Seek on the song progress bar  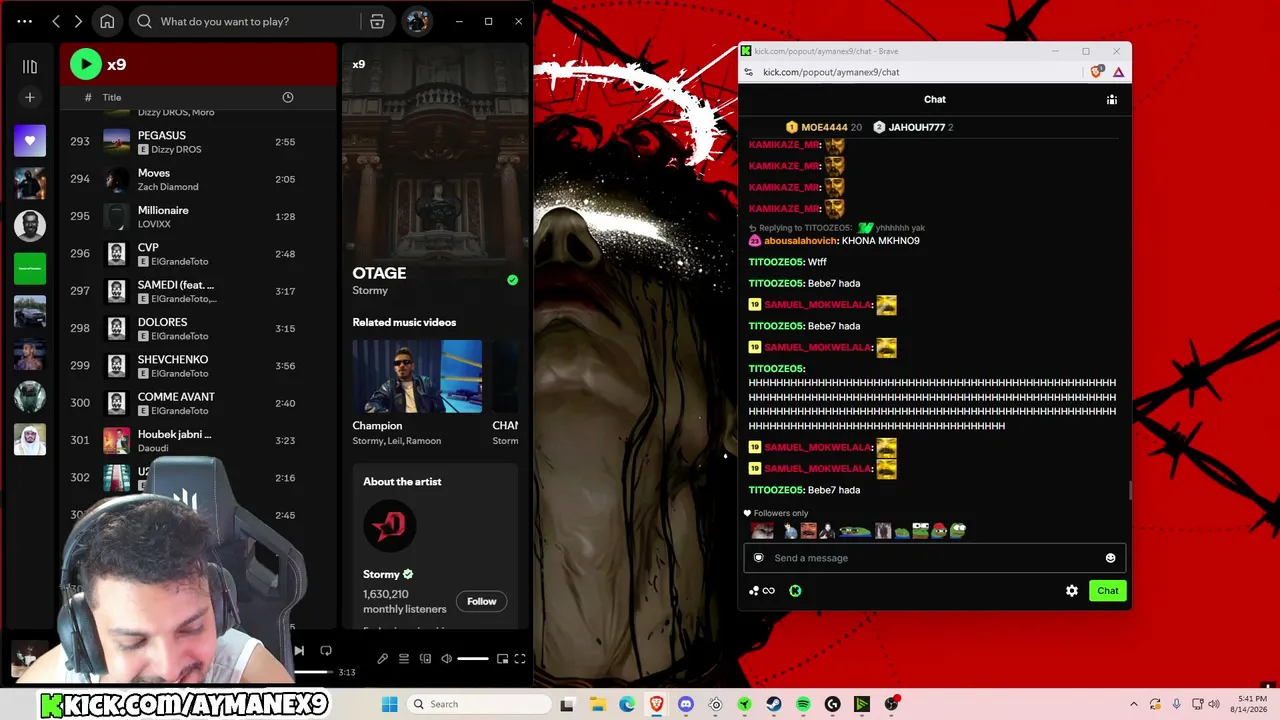point(314,672)
